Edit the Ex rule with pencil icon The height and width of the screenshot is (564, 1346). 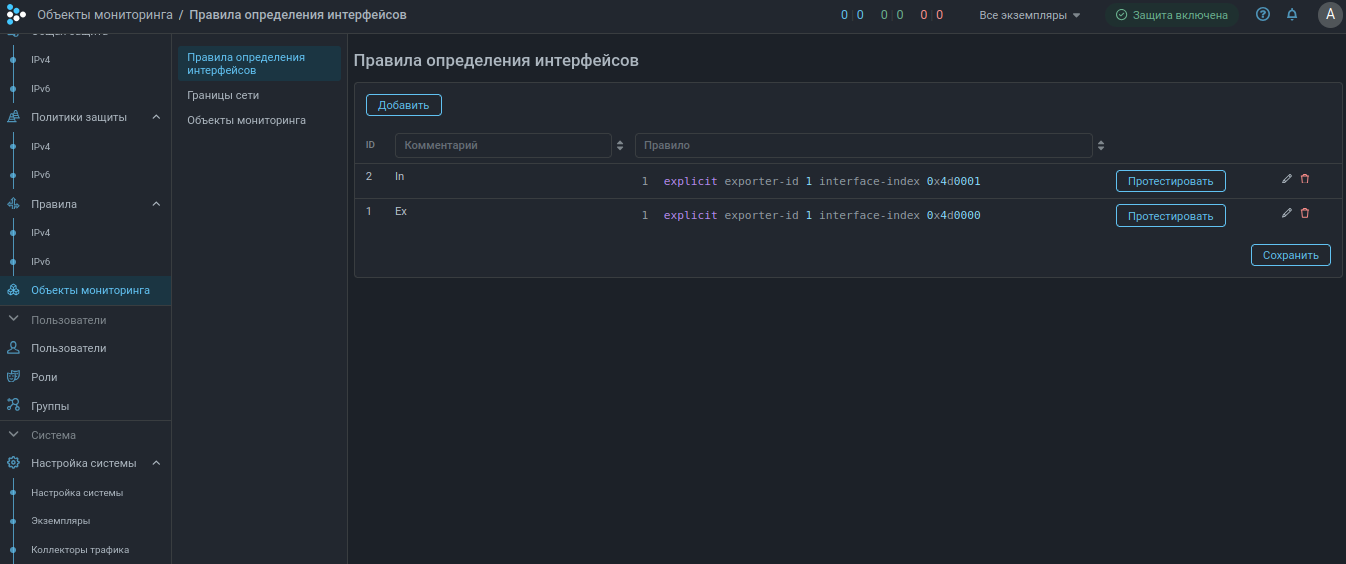point(1287,213)
